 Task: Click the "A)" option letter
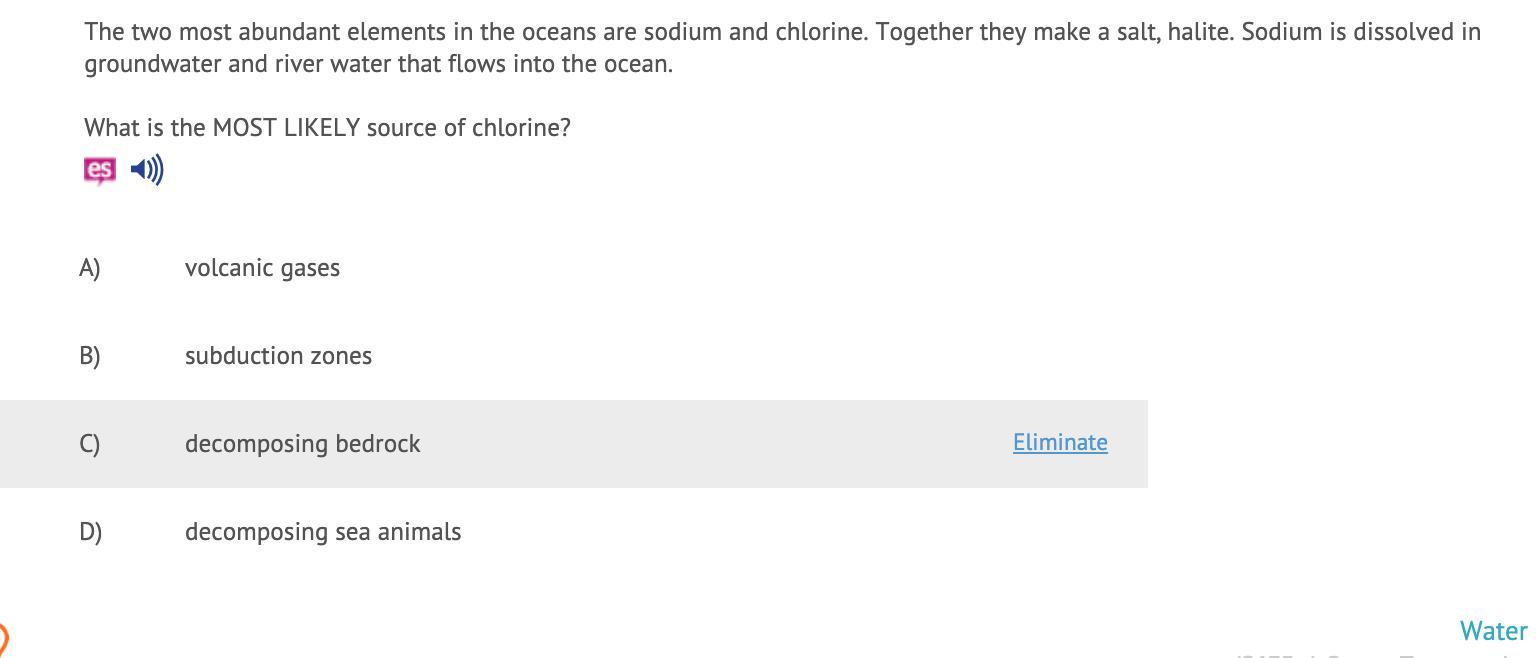(x=90, y=268)
